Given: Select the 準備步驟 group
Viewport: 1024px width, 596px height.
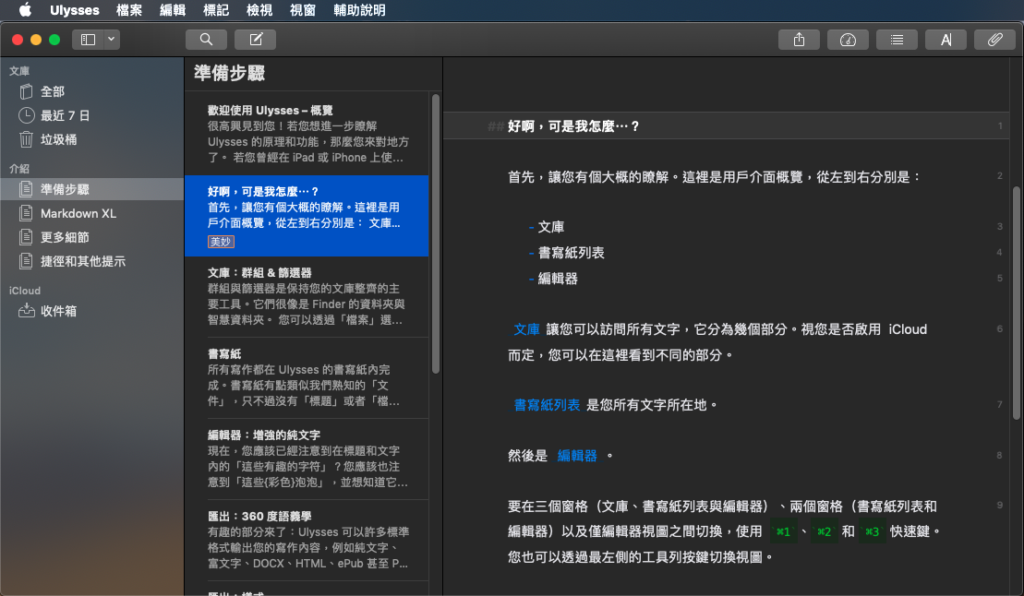Looking at the screenshot, I should [92, 189].
